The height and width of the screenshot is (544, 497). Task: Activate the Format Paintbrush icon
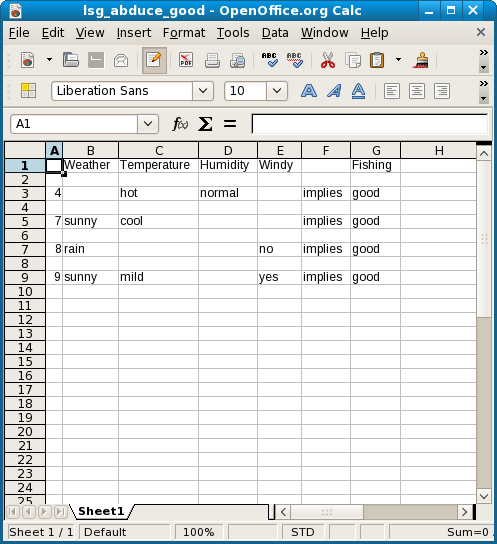[421, 60]
